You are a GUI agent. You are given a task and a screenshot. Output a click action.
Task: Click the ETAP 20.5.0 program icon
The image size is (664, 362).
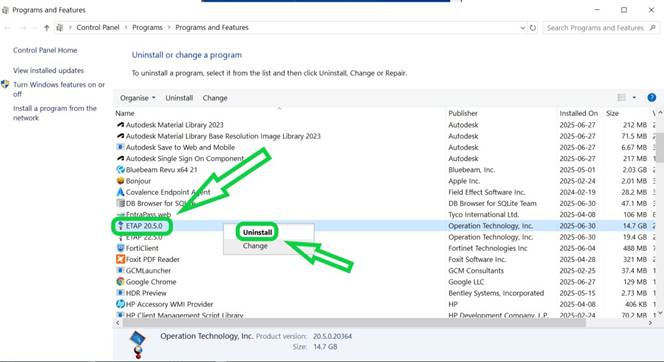pos(120,226)
